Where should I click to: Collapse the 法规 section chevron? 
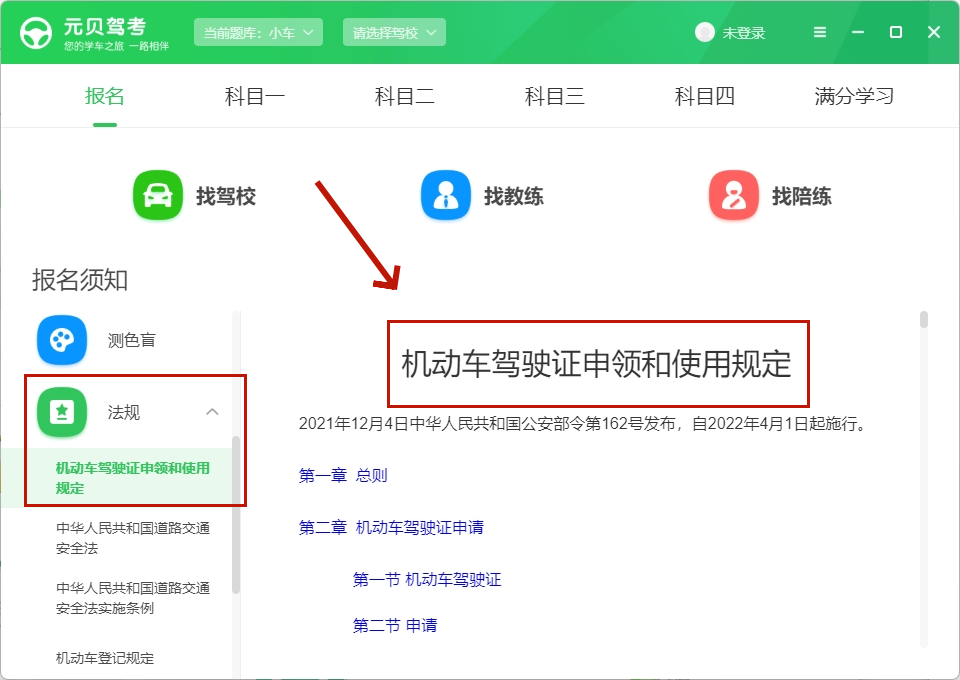coord(212,412)
